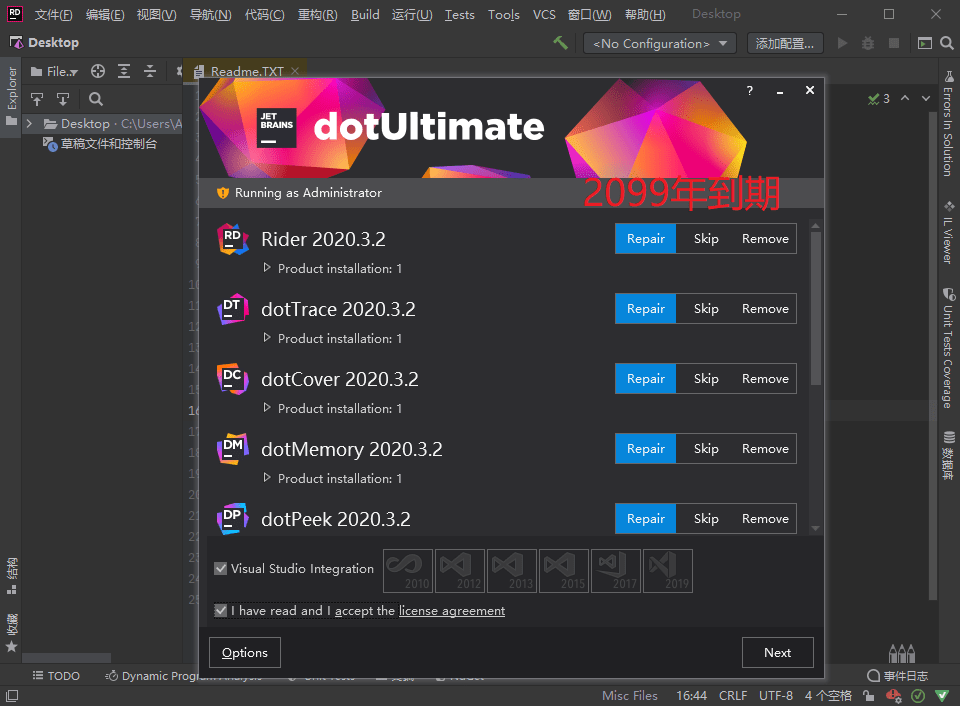This screenshot has height=706, width=960.
Task: Click 添加配置 add configuration button
Action: [x=785, y=43]
